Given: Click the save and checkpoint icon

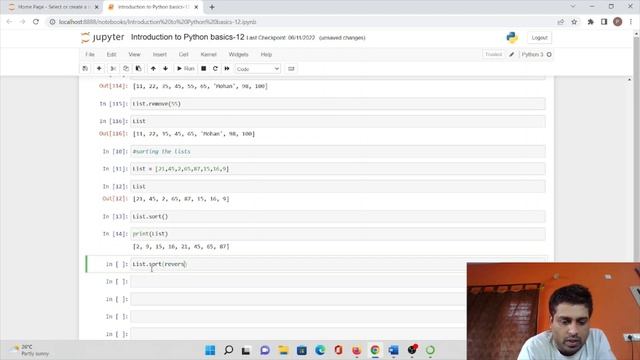Looking at the screenshot, I should tap(85, 69).
